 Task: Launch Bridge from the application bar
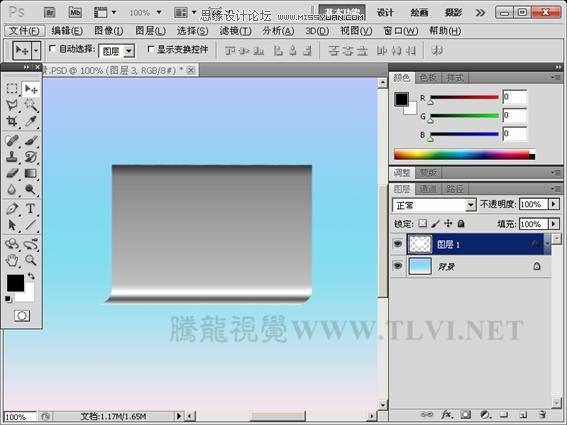(50, 13)
